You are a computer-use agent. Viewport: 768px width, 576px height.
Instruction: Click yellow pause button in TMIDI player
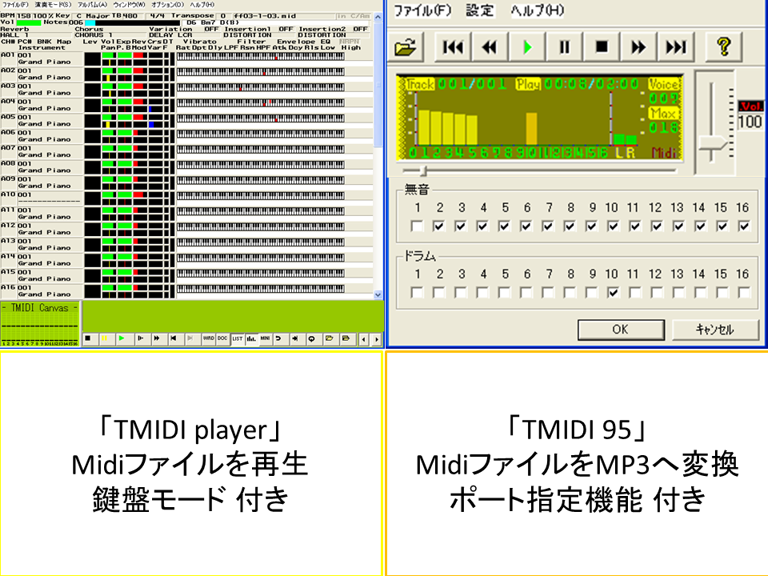tap(104, 338)
